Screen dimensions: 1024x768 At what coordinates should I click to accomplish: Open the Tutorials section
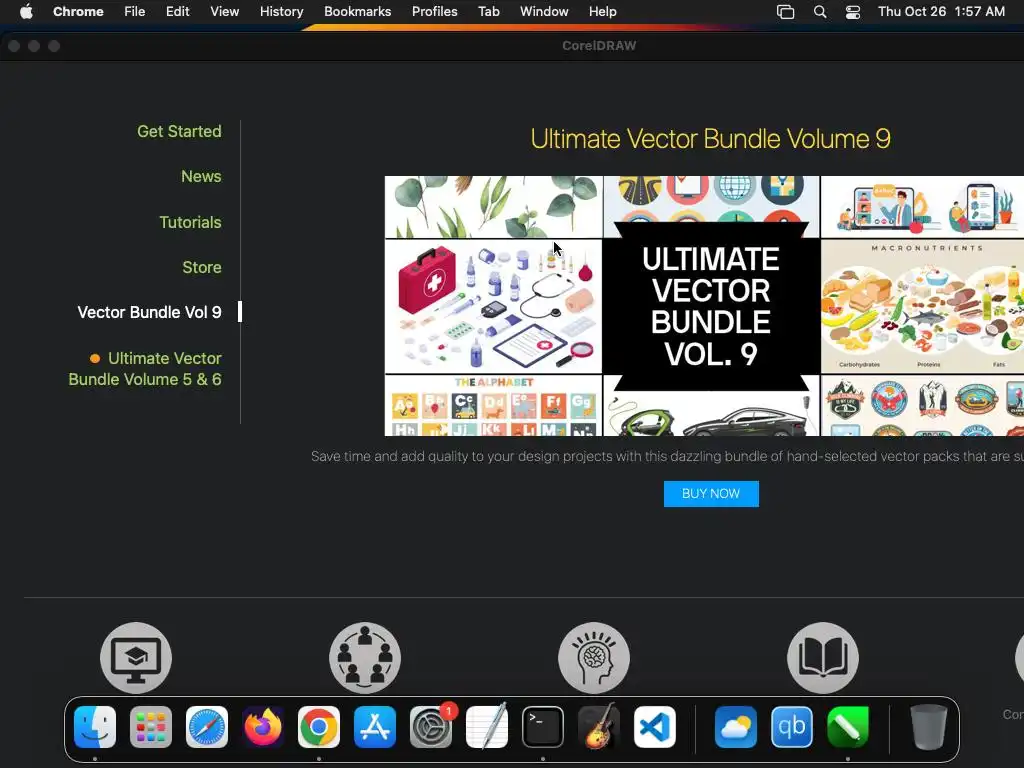[x=190, y=222]
